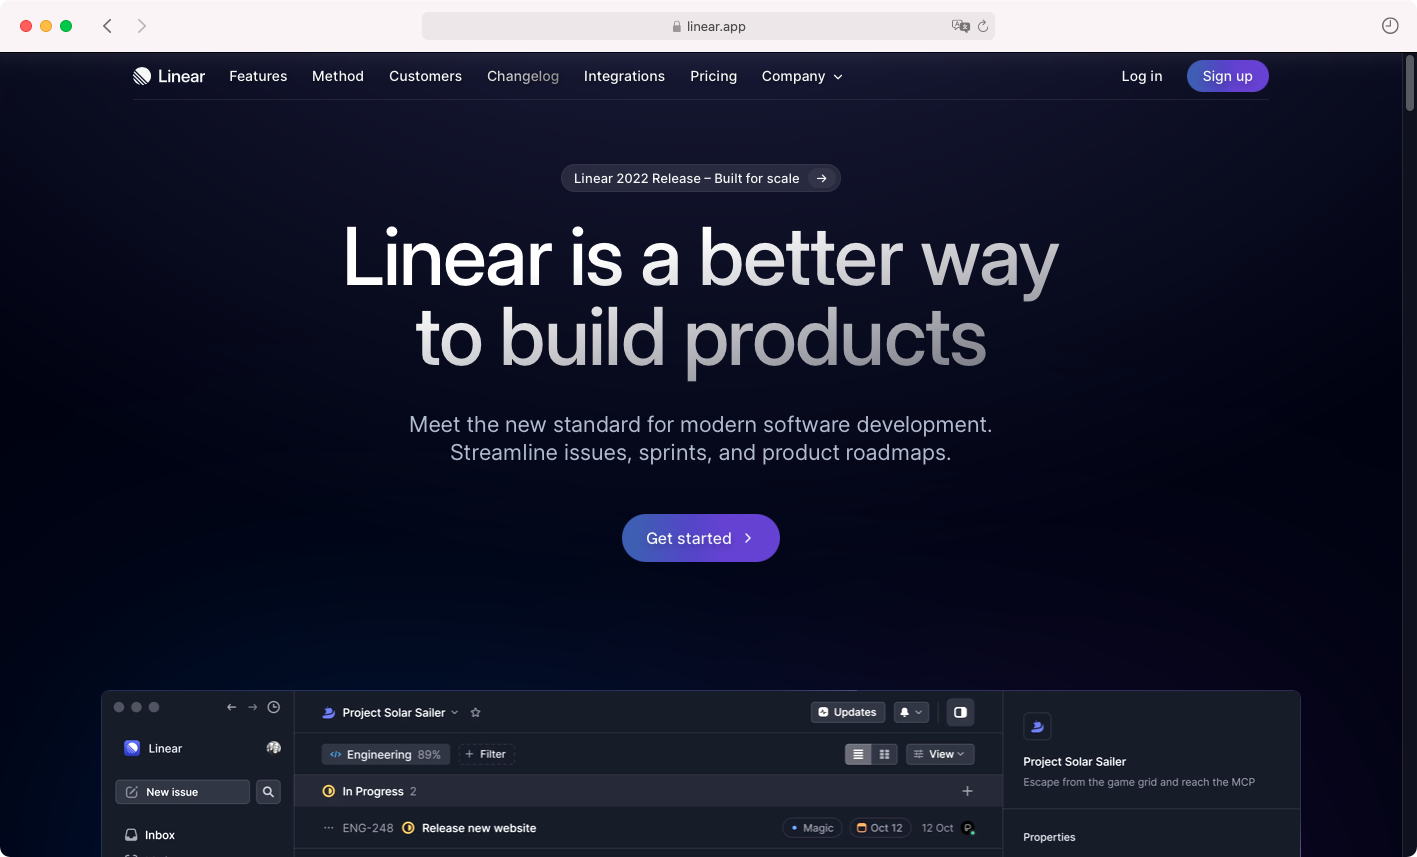This screenshot has width=1417, height=857.
Task: Open Integrations
Action: [x=624, y=76]
